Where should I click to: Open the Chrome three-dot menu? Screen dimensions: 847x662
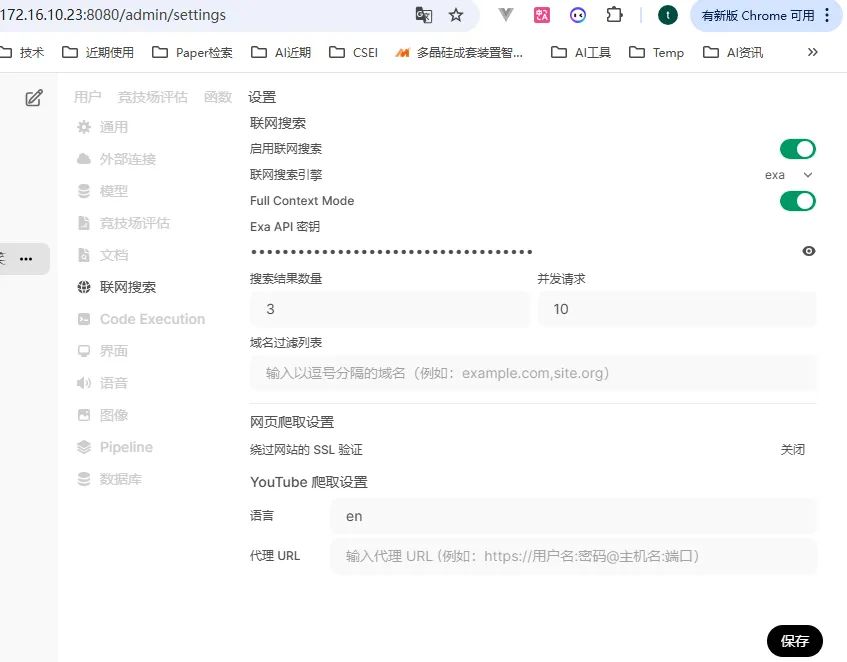[827, 15]
